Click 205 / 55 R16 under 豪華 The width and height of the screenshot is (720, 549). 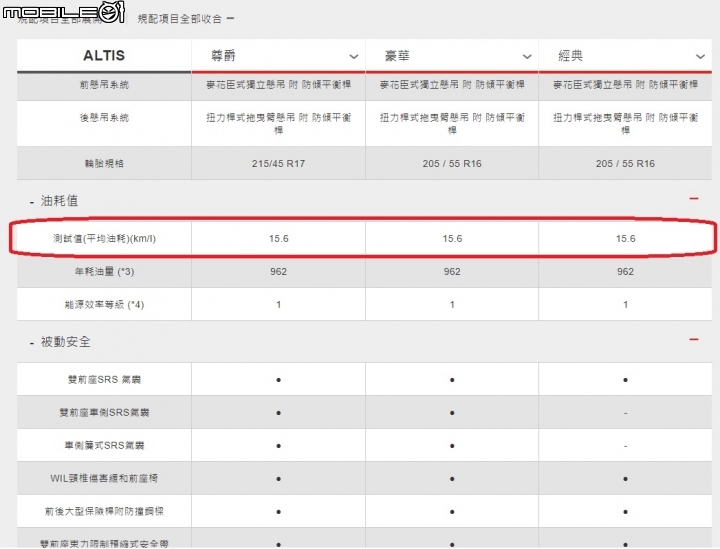[x=452, y=164]
